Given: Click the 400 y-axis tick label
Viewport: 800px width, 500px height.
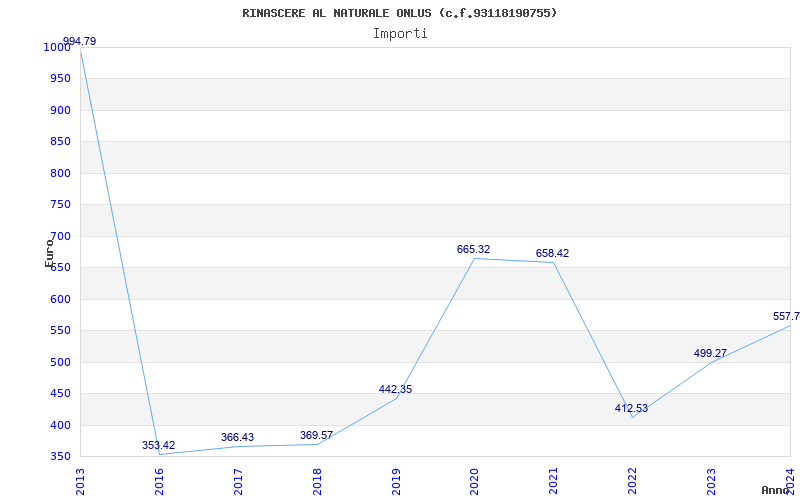Looking at the screenshot, I should pyautogui.click(x=60, y=426).
